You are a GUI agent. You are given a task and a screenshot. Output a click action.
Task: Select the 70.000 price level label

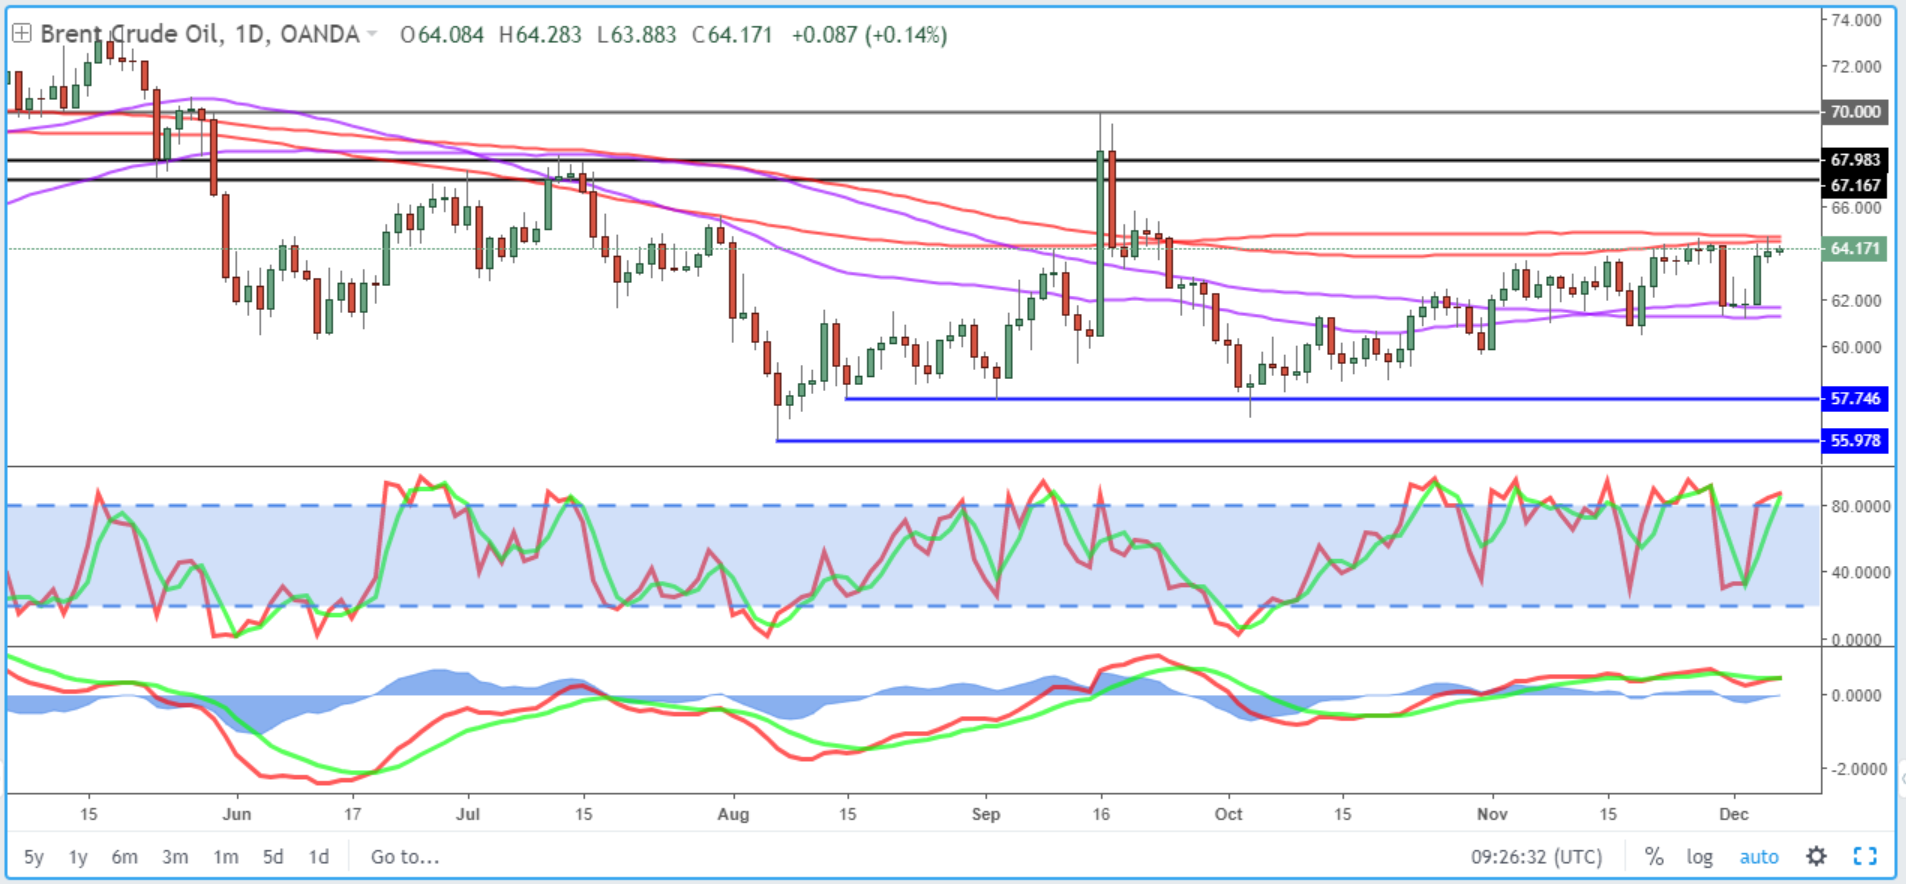pyautogui.click(x=1855, y=112)
